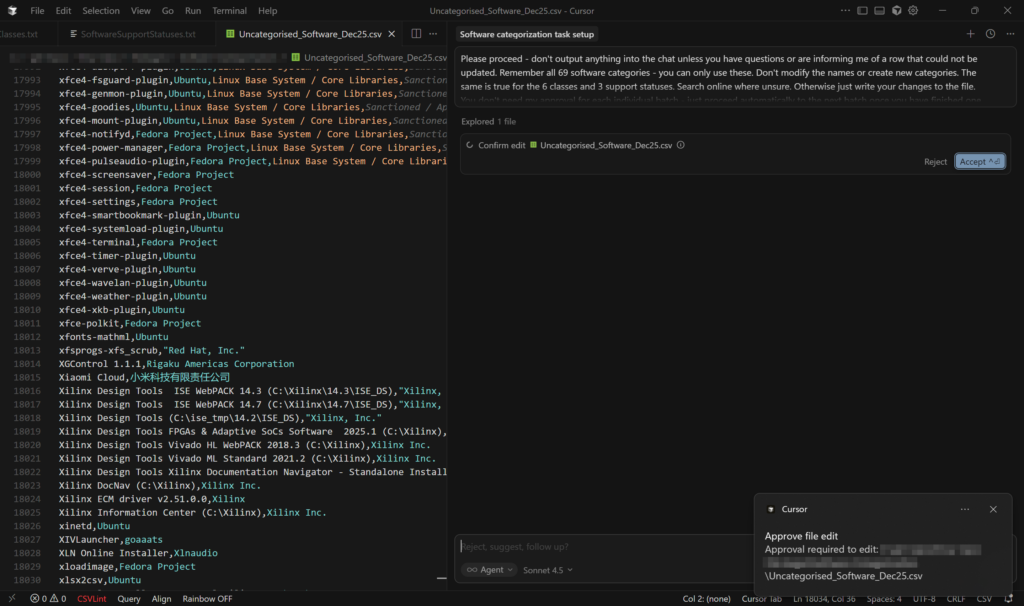Open Cursor settings gear icon
1024x606 pixels.
tap(915, 10)
